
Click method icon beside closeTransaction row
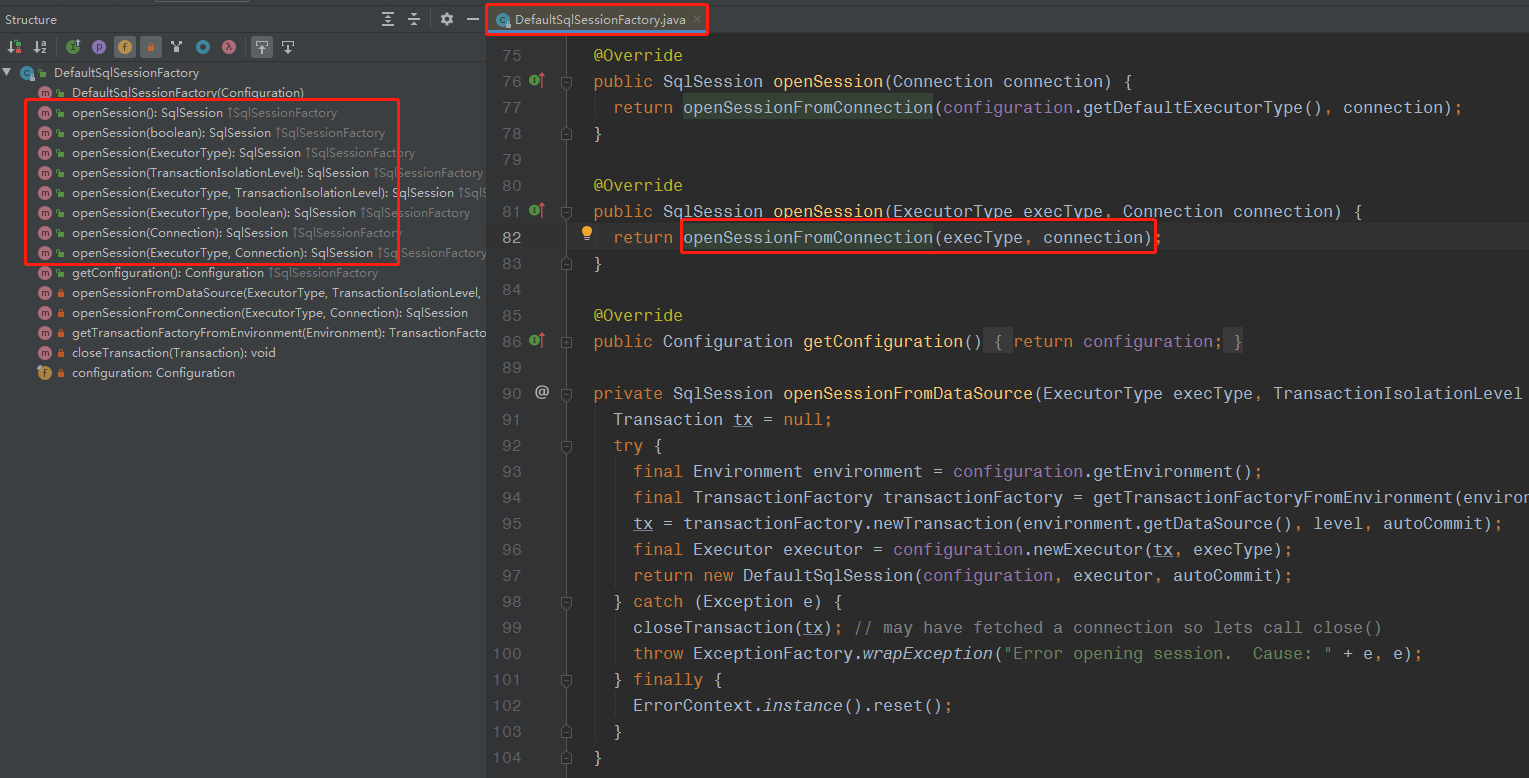point(44,353)
